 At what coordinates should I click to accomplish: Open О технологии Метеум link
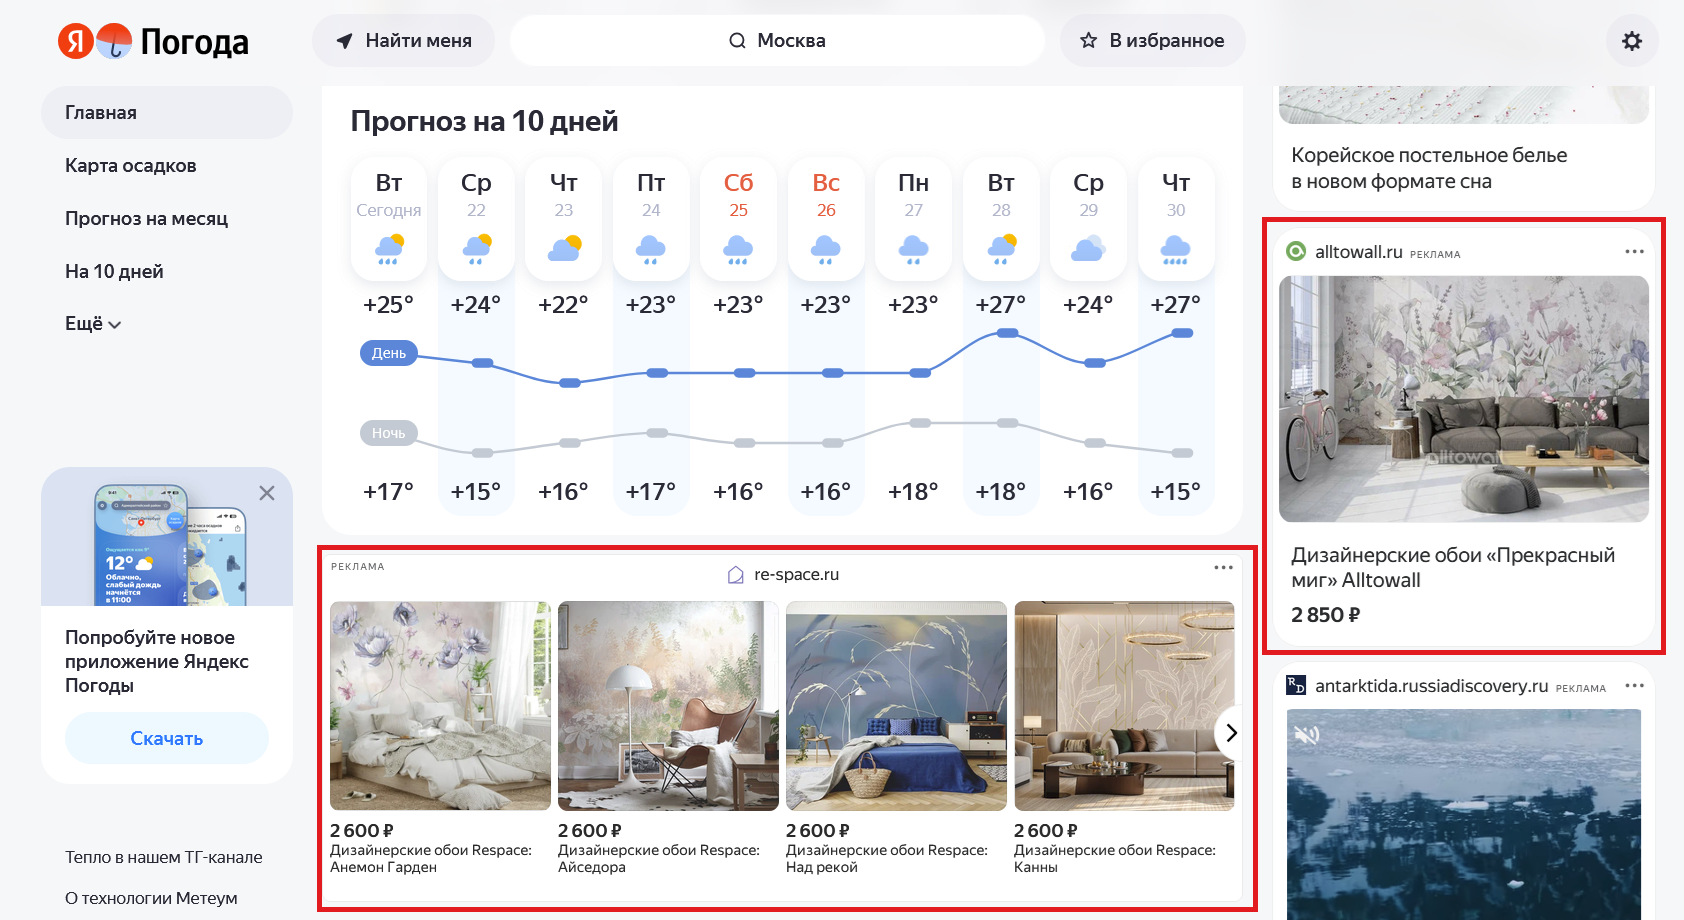click(151, 898)
